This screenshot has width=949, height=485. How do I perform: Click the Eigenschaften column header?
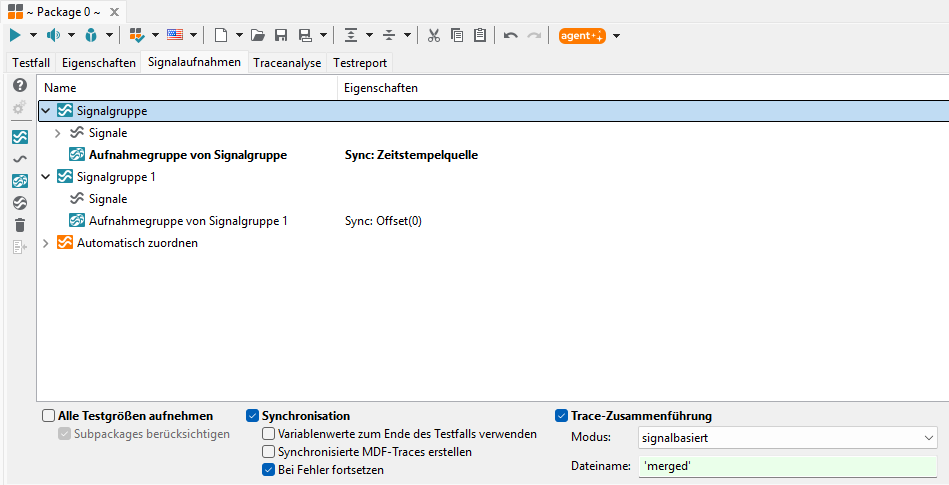(x=643, y=88)
